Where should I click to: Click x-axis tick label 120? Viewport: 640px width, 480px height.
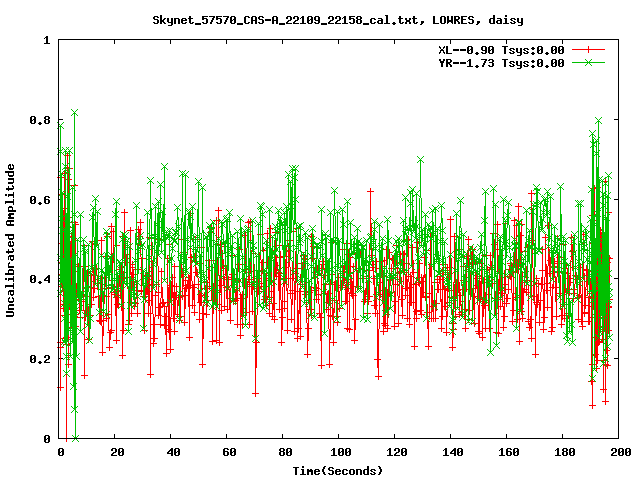point(397,452)
